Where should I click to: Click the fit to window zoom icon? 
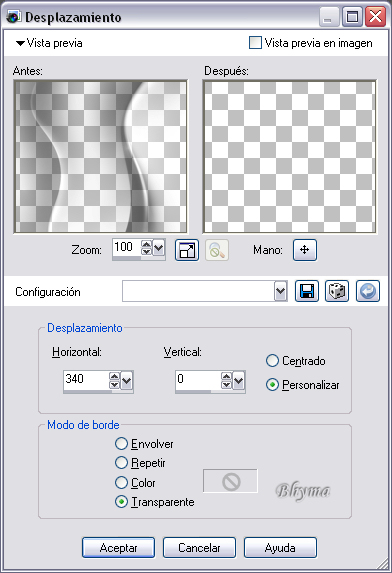[x=187, y=250]
